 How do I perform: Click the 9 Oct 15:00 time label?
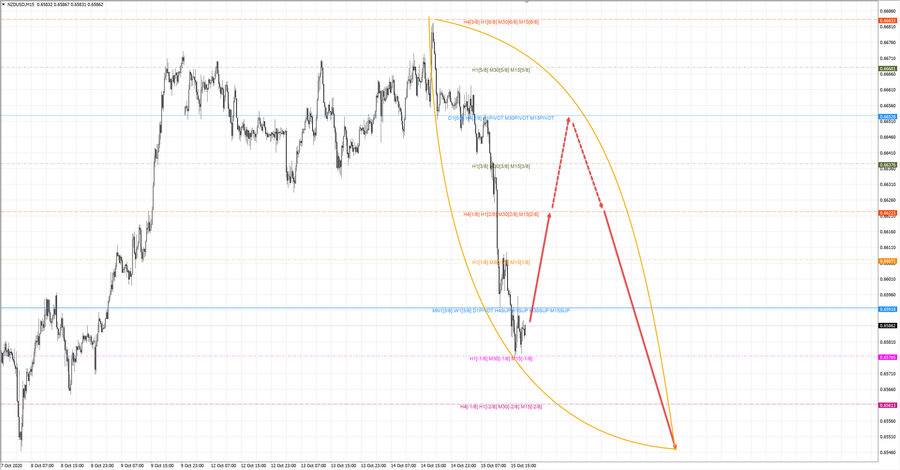click(x=163, y=465)
